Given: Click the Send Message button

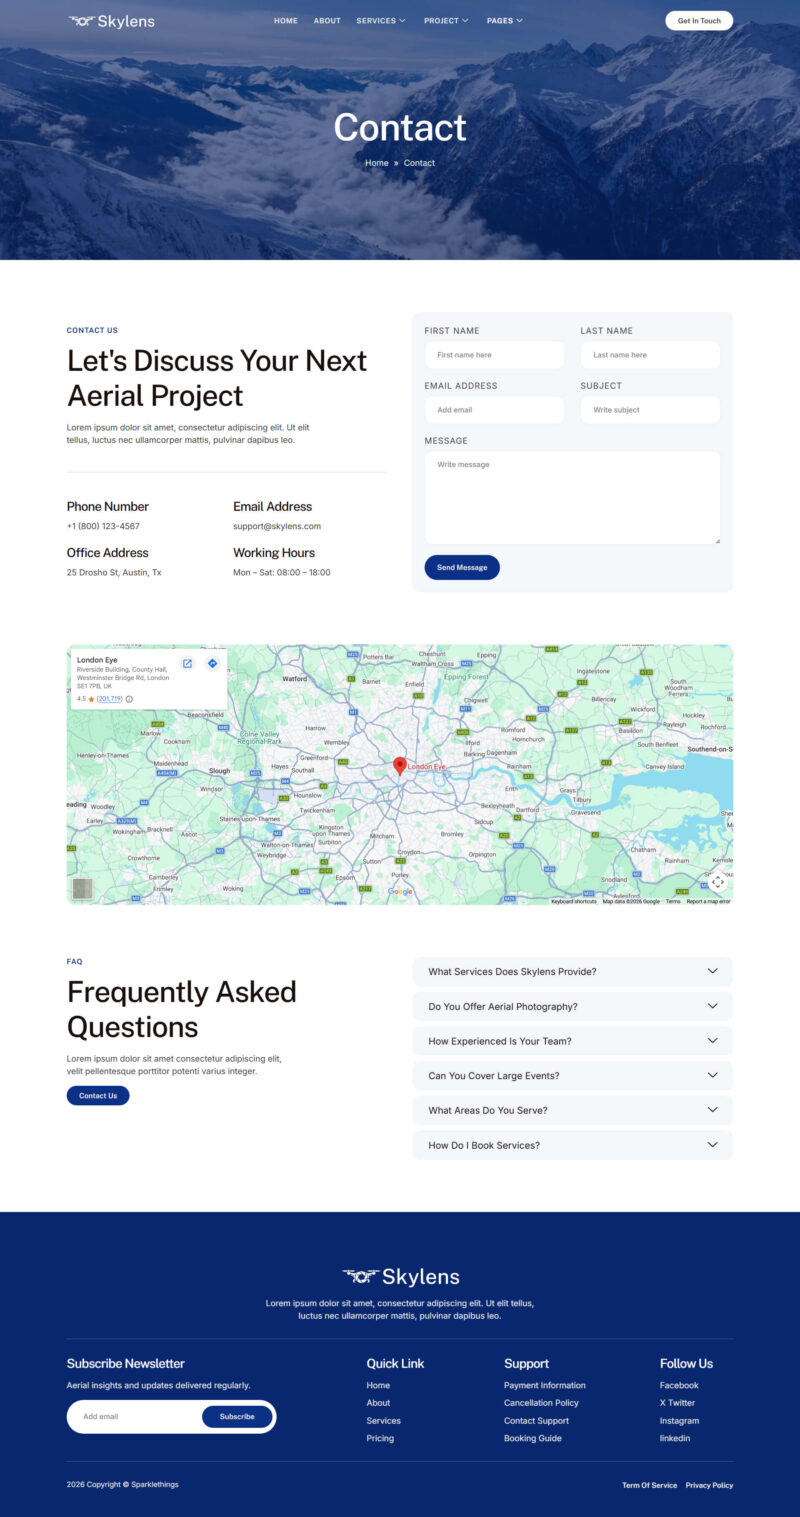Looking at the screenshot, I should [462, 567].
